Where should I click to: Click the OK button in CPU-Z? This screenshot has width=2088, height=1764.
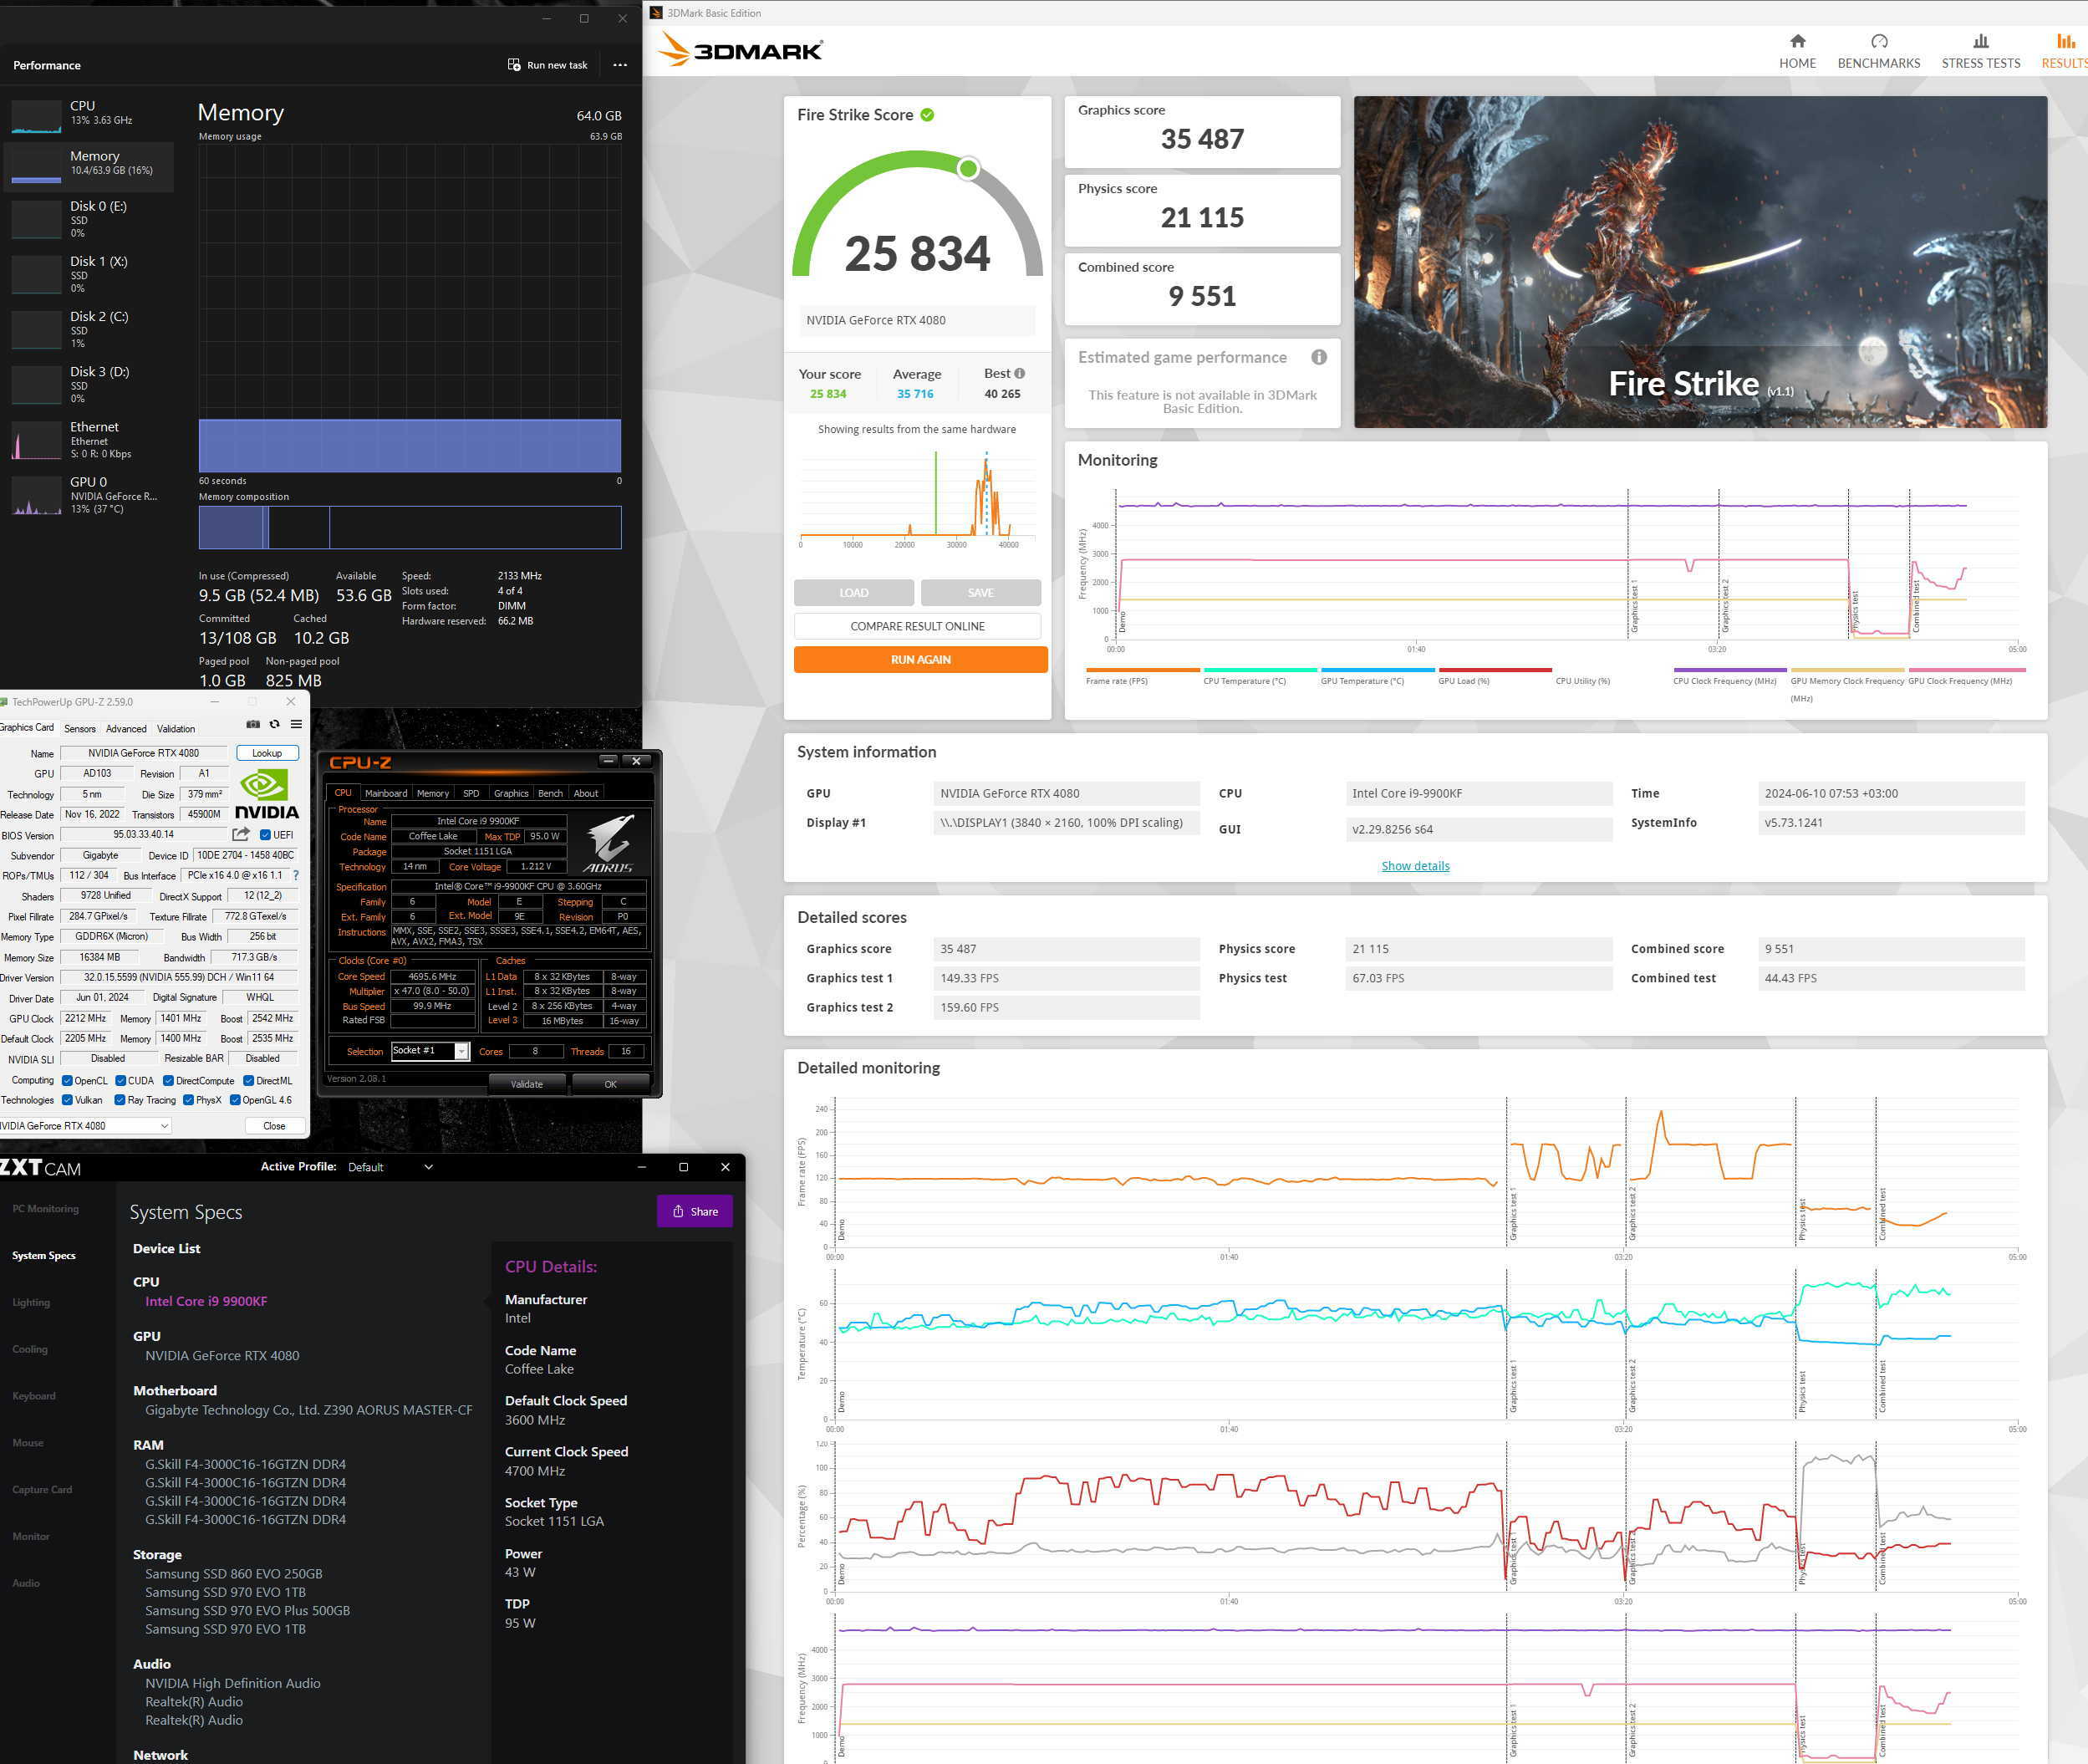[x=610, y=1084]
